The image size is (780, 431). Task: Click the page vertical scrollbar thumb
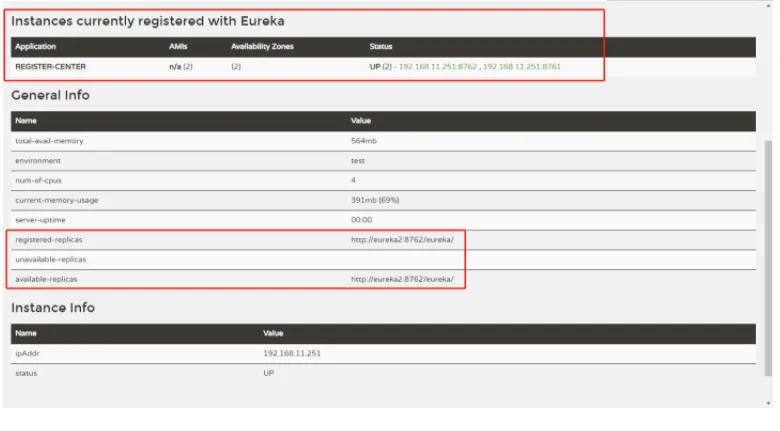[769, 258]
